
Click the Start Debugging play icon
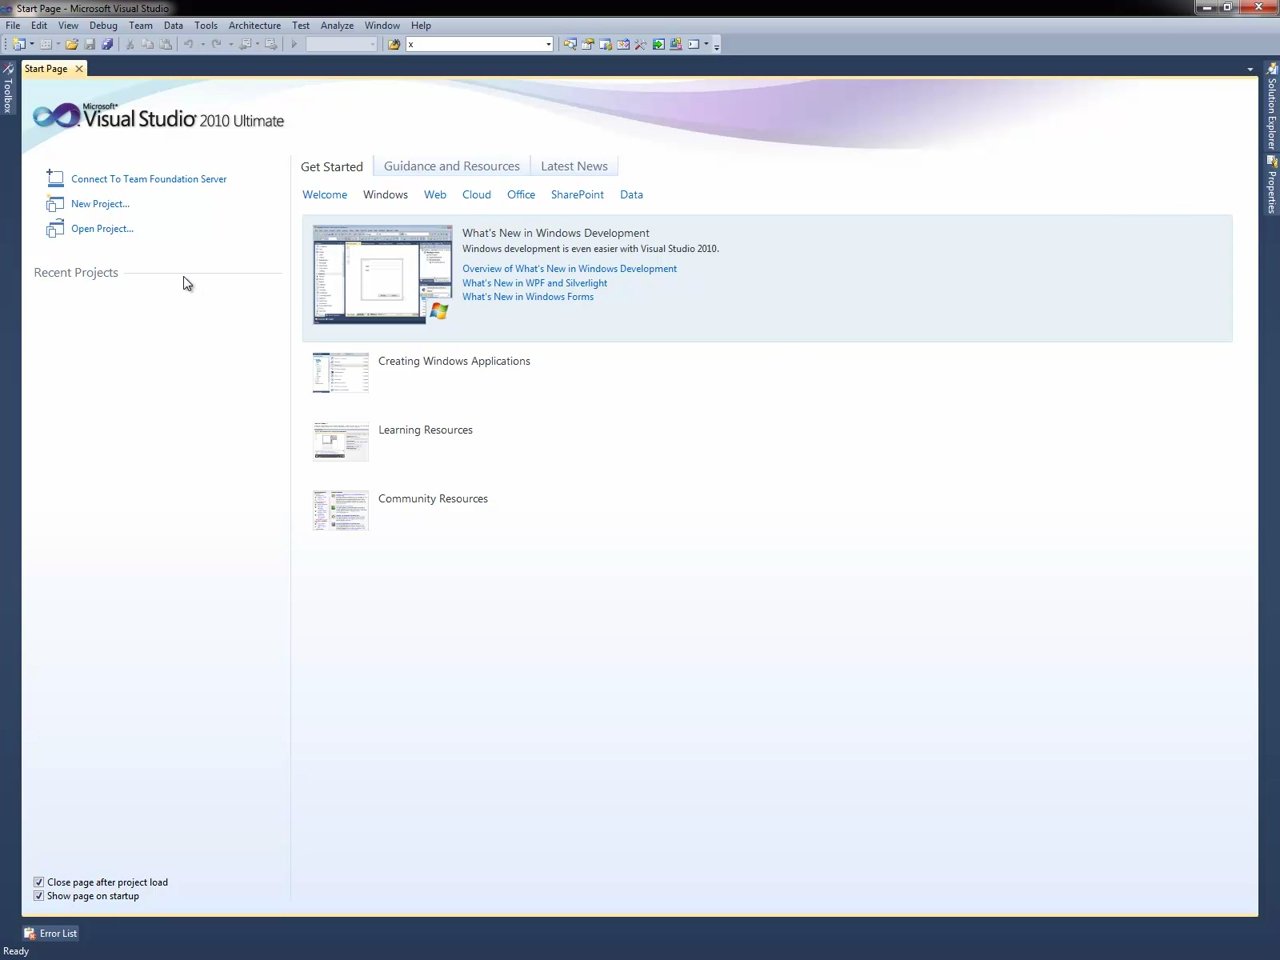pos(294,44)
